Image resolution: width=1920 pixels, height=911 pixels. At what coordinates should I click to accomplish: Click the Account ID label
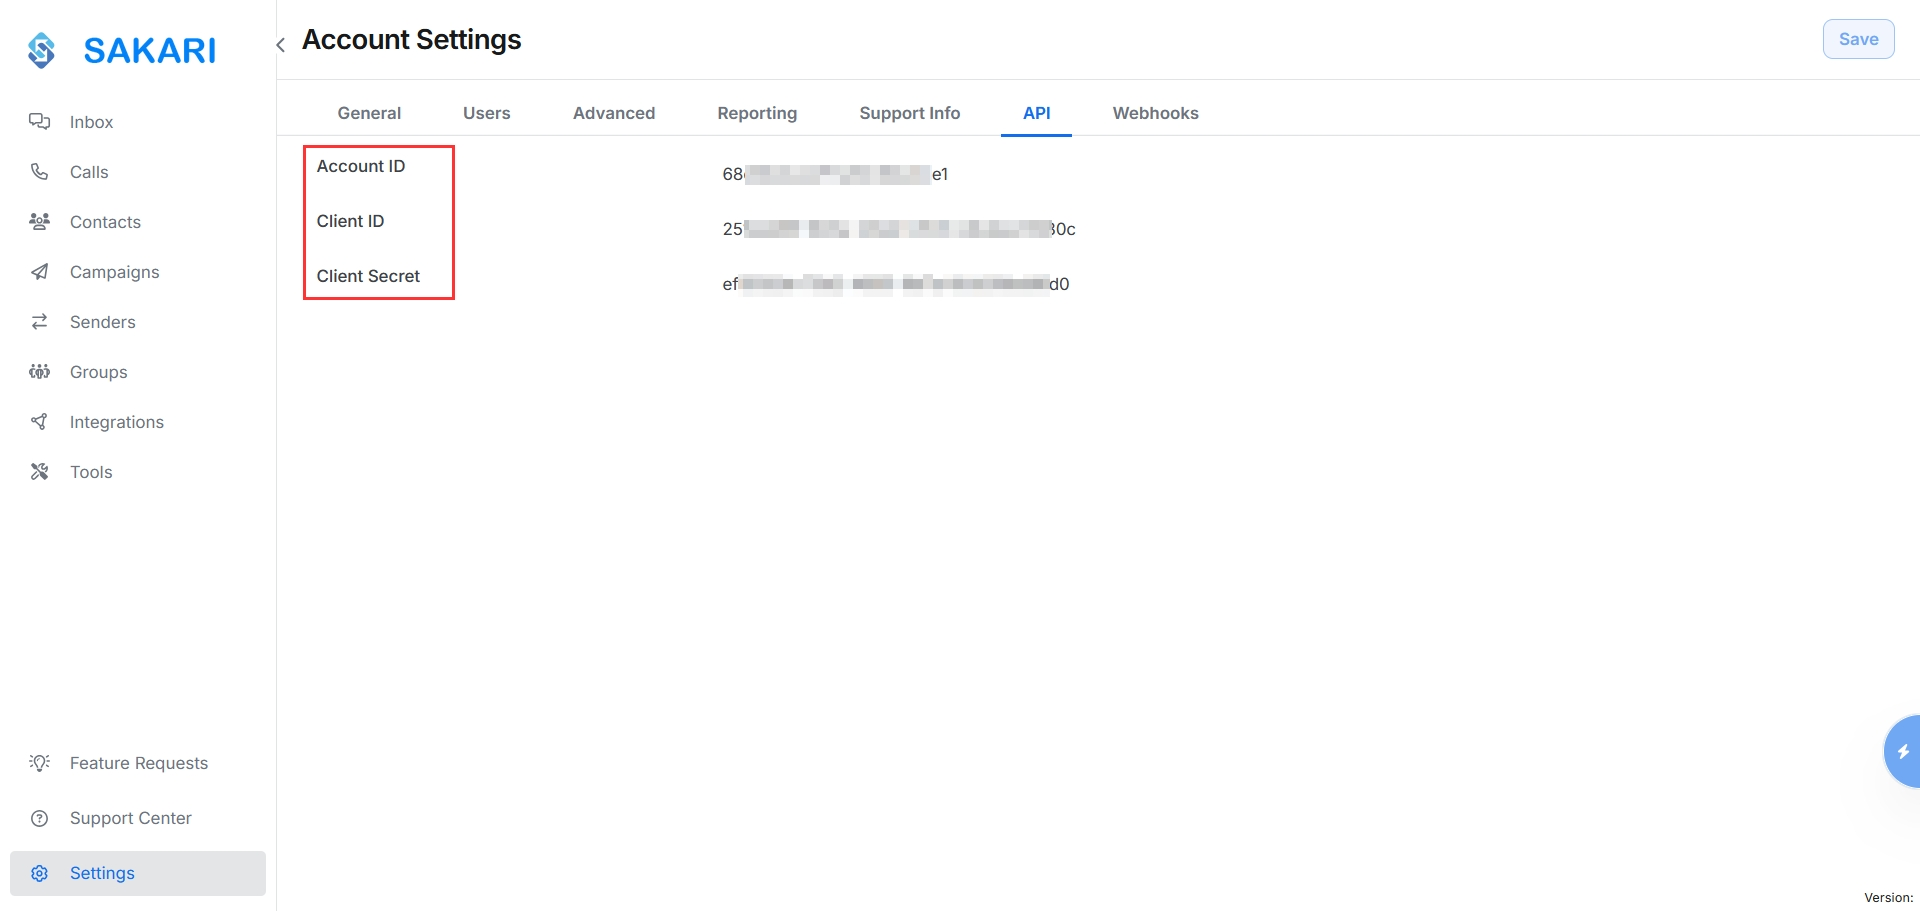point(361,166)
